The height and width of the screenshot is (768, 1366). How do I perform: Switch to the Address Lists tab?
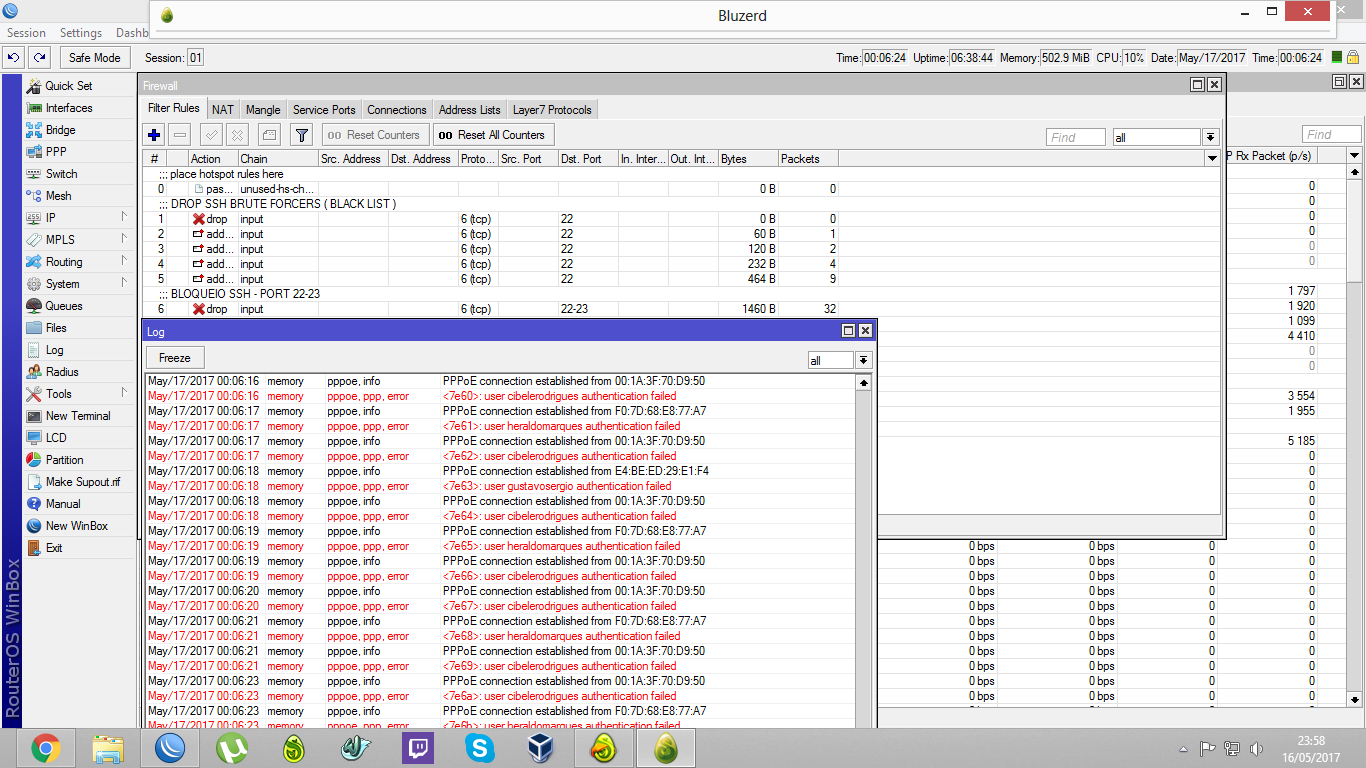click(x=470, y=110)
